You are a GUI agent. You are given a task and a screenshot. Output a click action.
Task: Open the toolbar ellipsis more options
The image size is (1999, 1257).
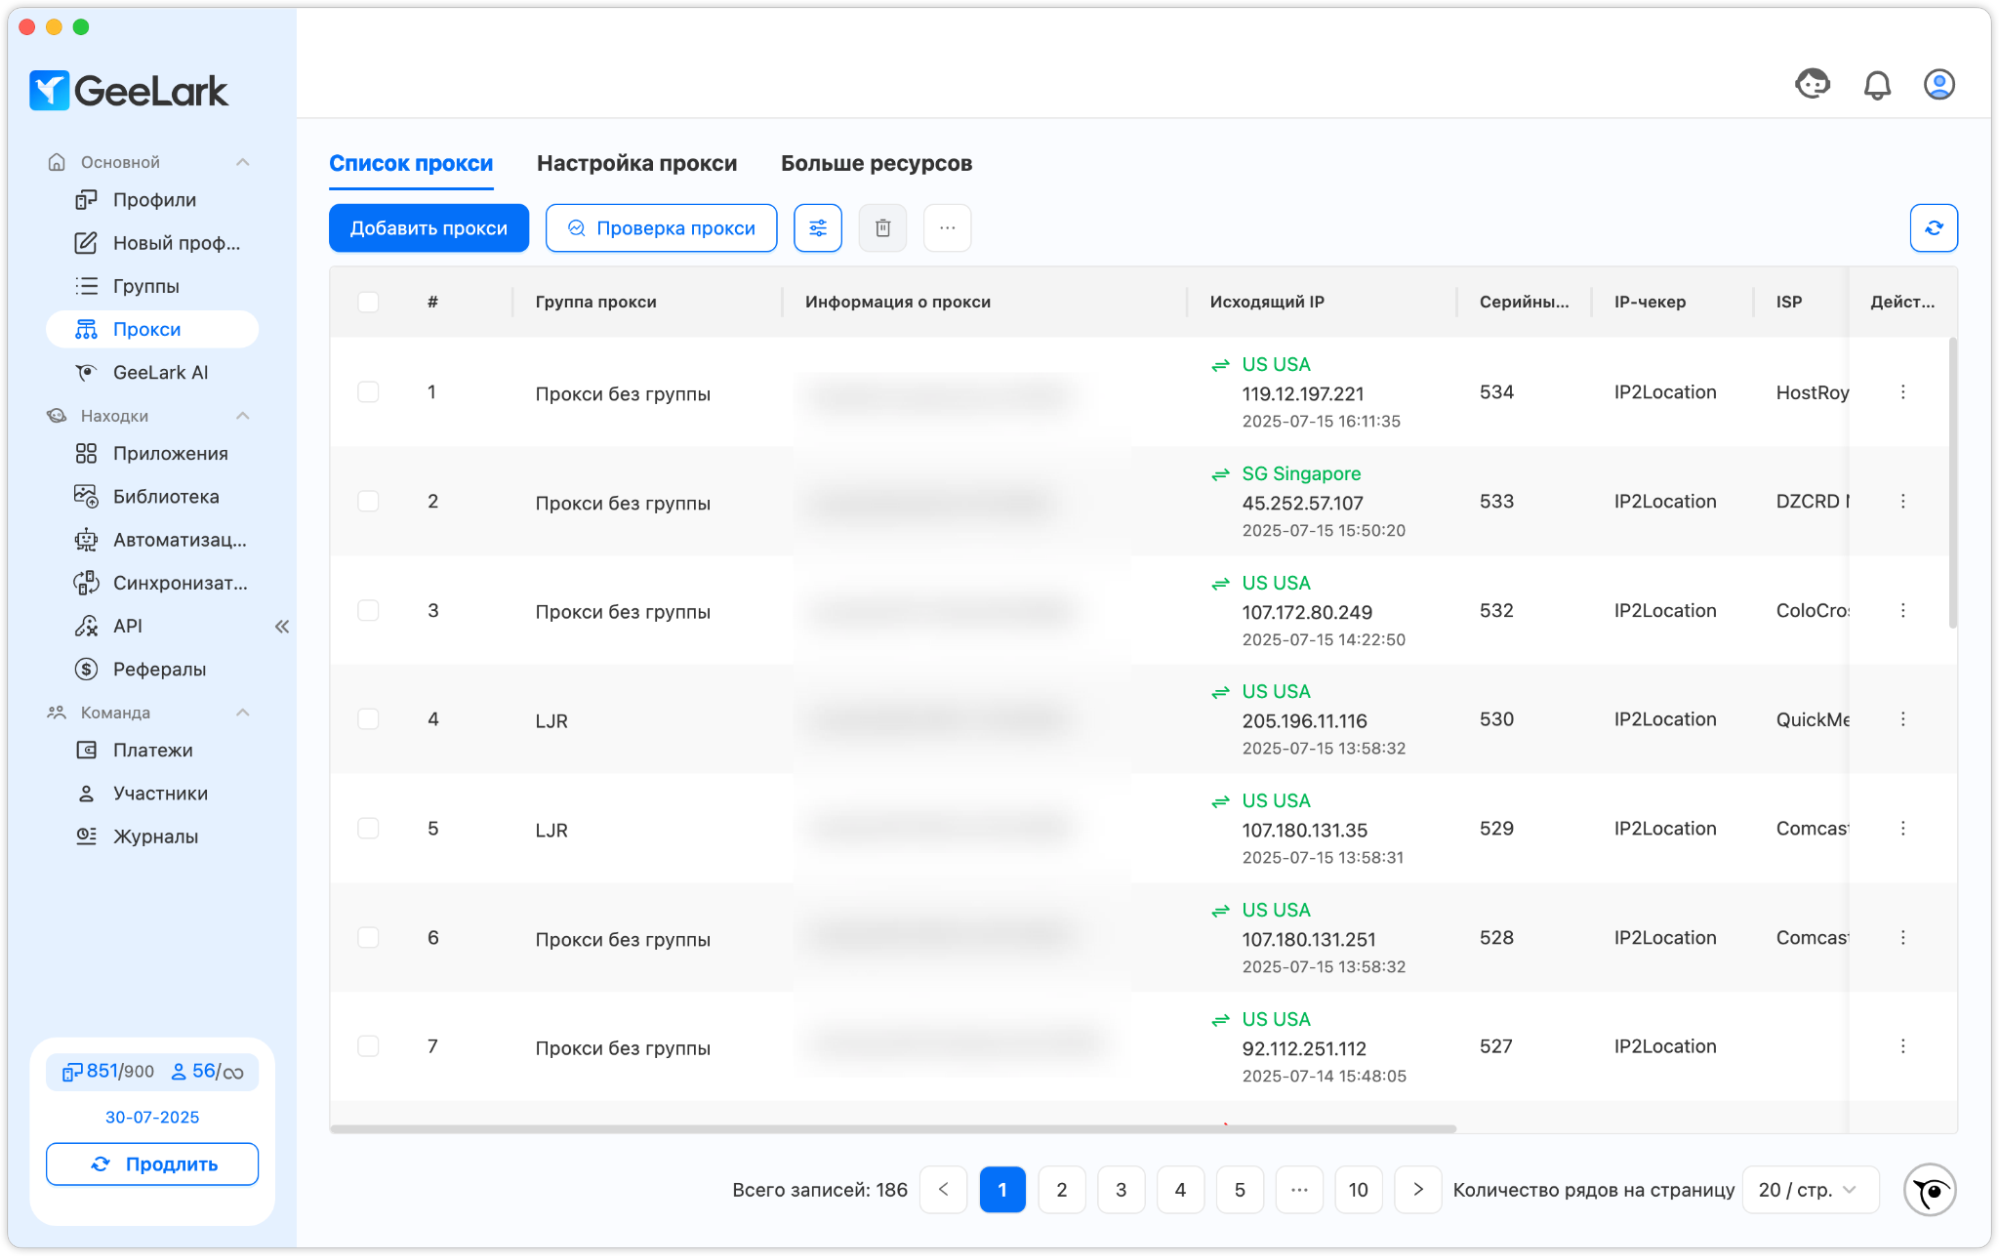(947, 228)
